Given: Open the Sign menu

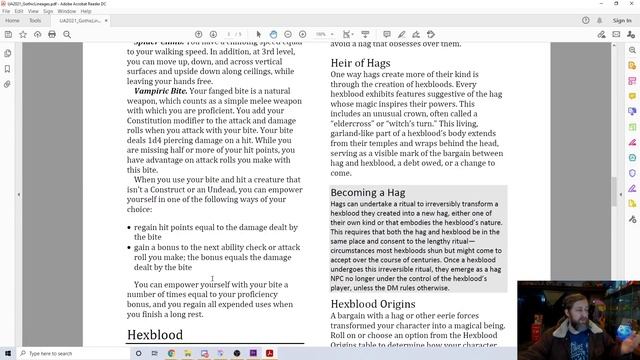Looking at the screenshot, I should coord(48,11).
